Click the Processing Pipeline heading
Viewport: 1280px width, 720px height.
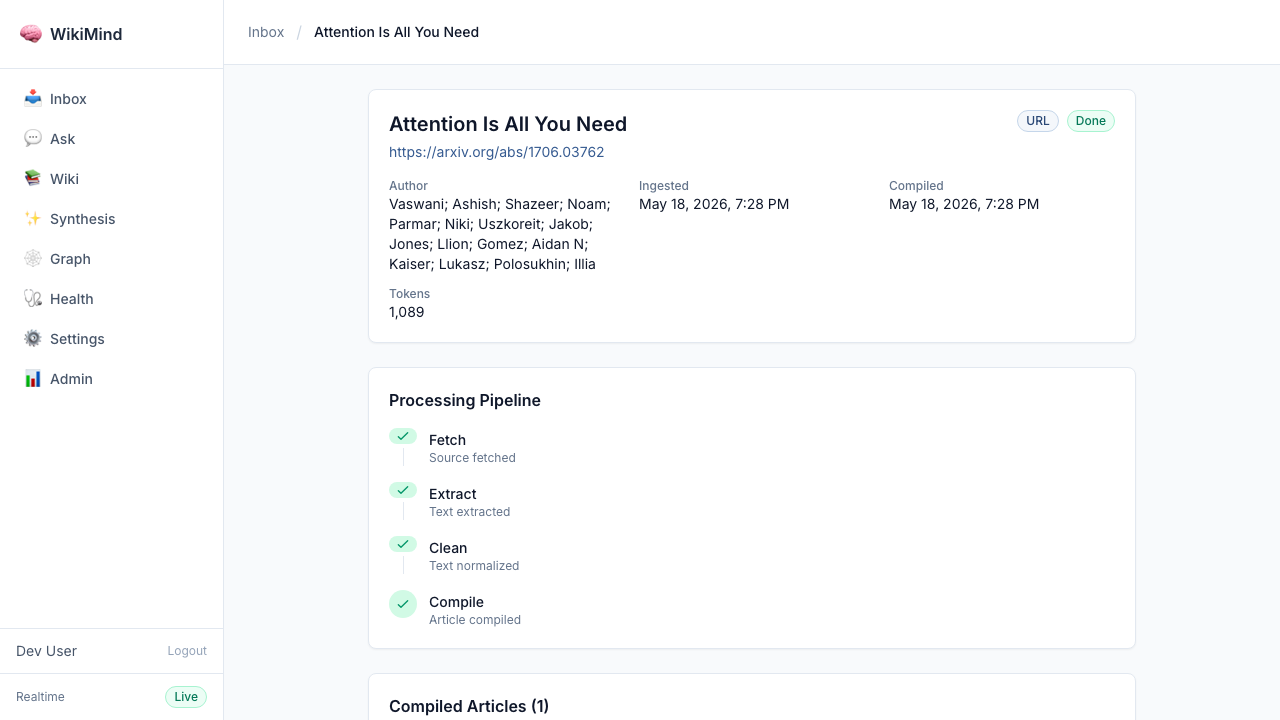click(x=465, y=400)
